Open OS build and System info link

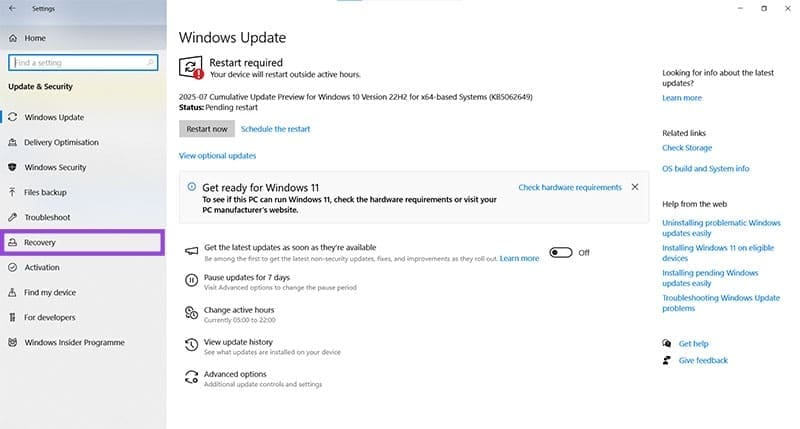[706, 168]
